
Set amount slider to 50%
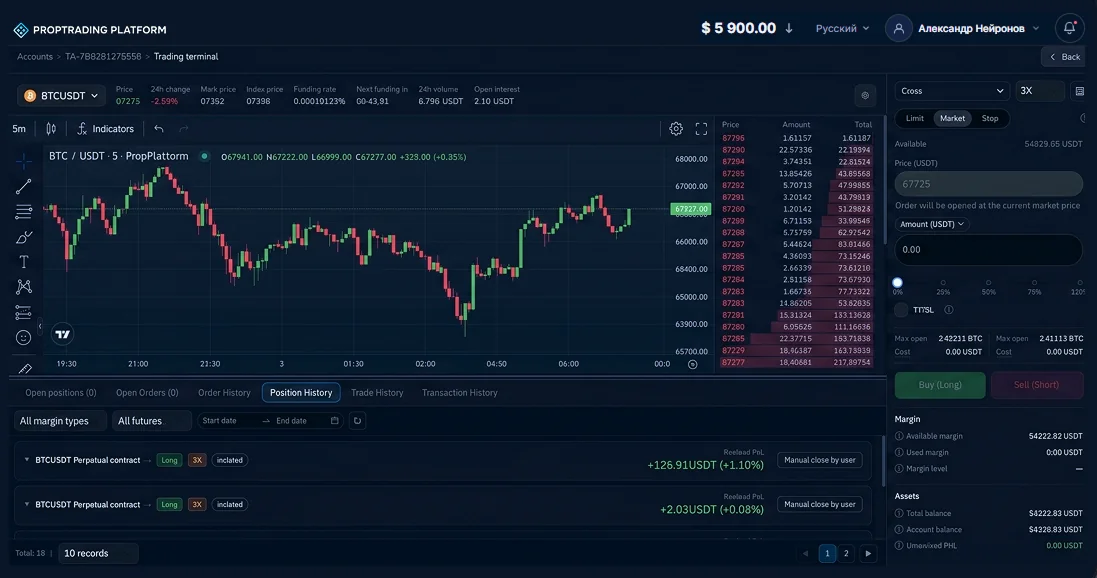tap(989, 283)
